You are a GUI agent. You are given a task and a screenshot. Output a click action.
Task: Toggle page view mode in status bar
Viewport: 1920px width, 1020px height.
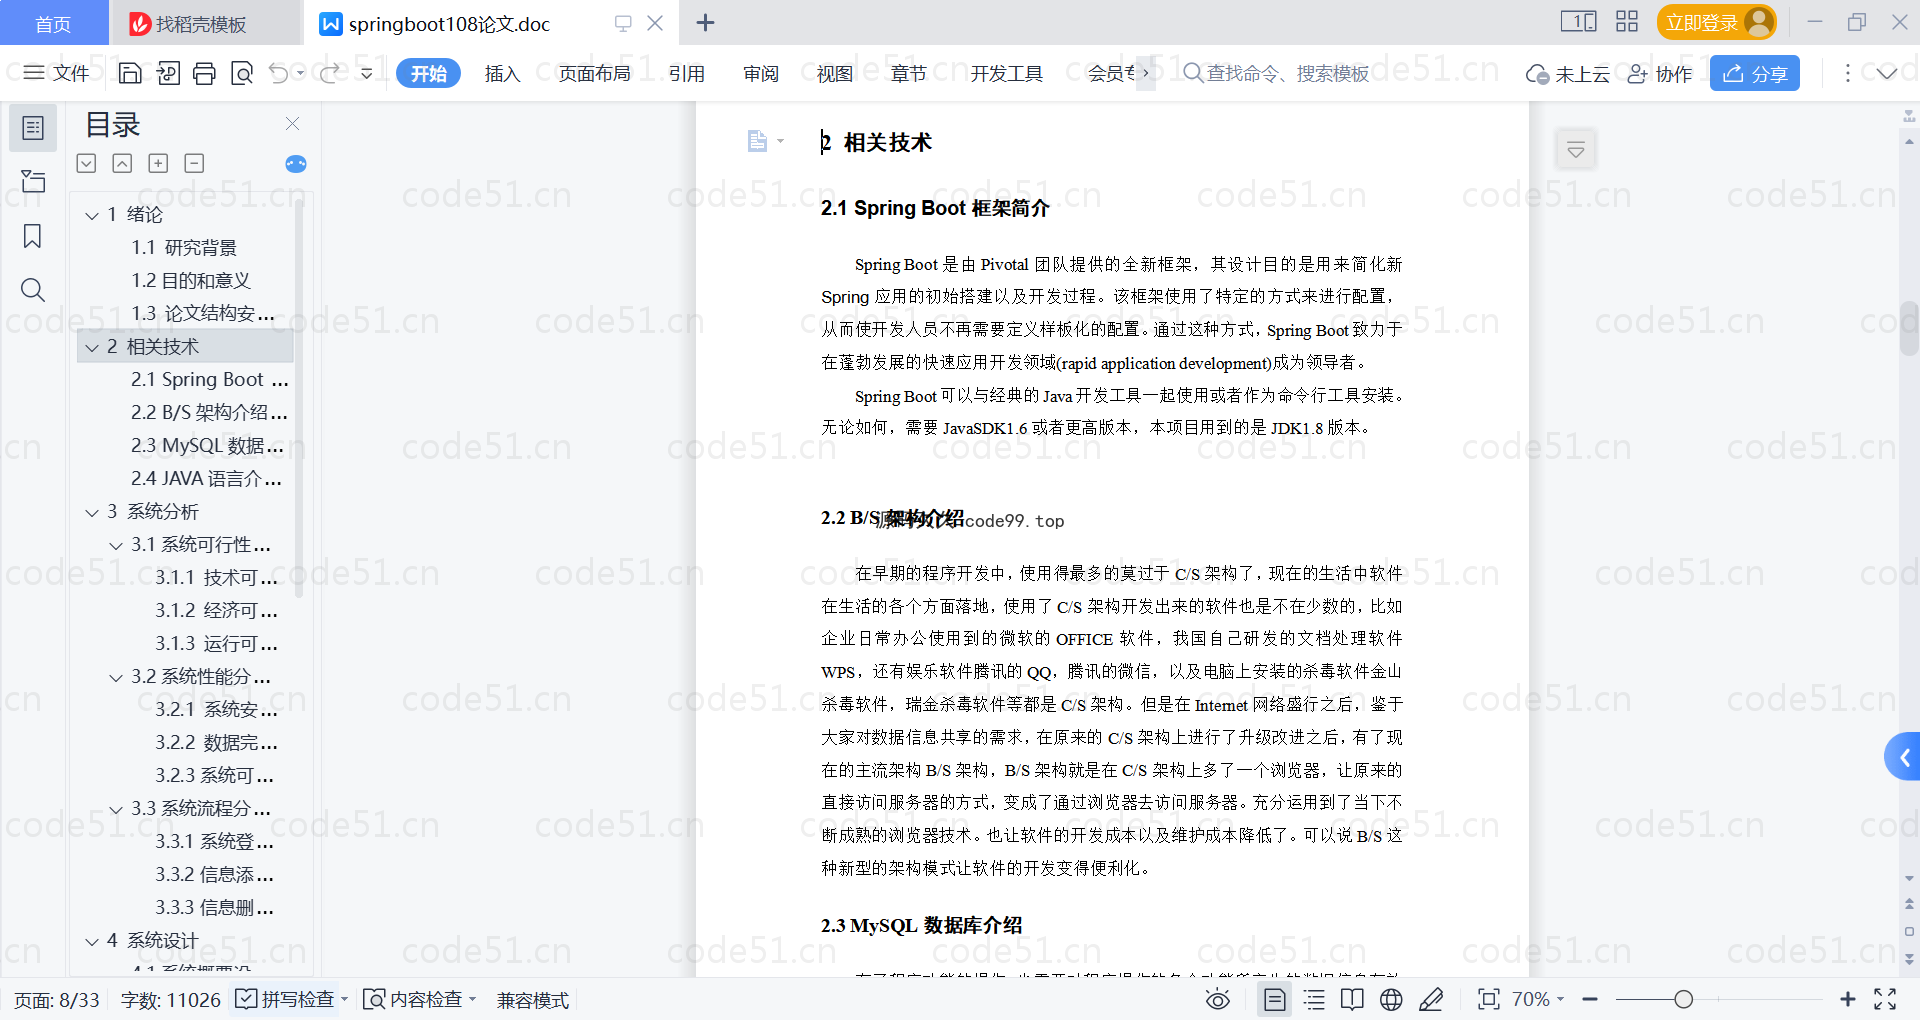click(x=1274, y=1000)
